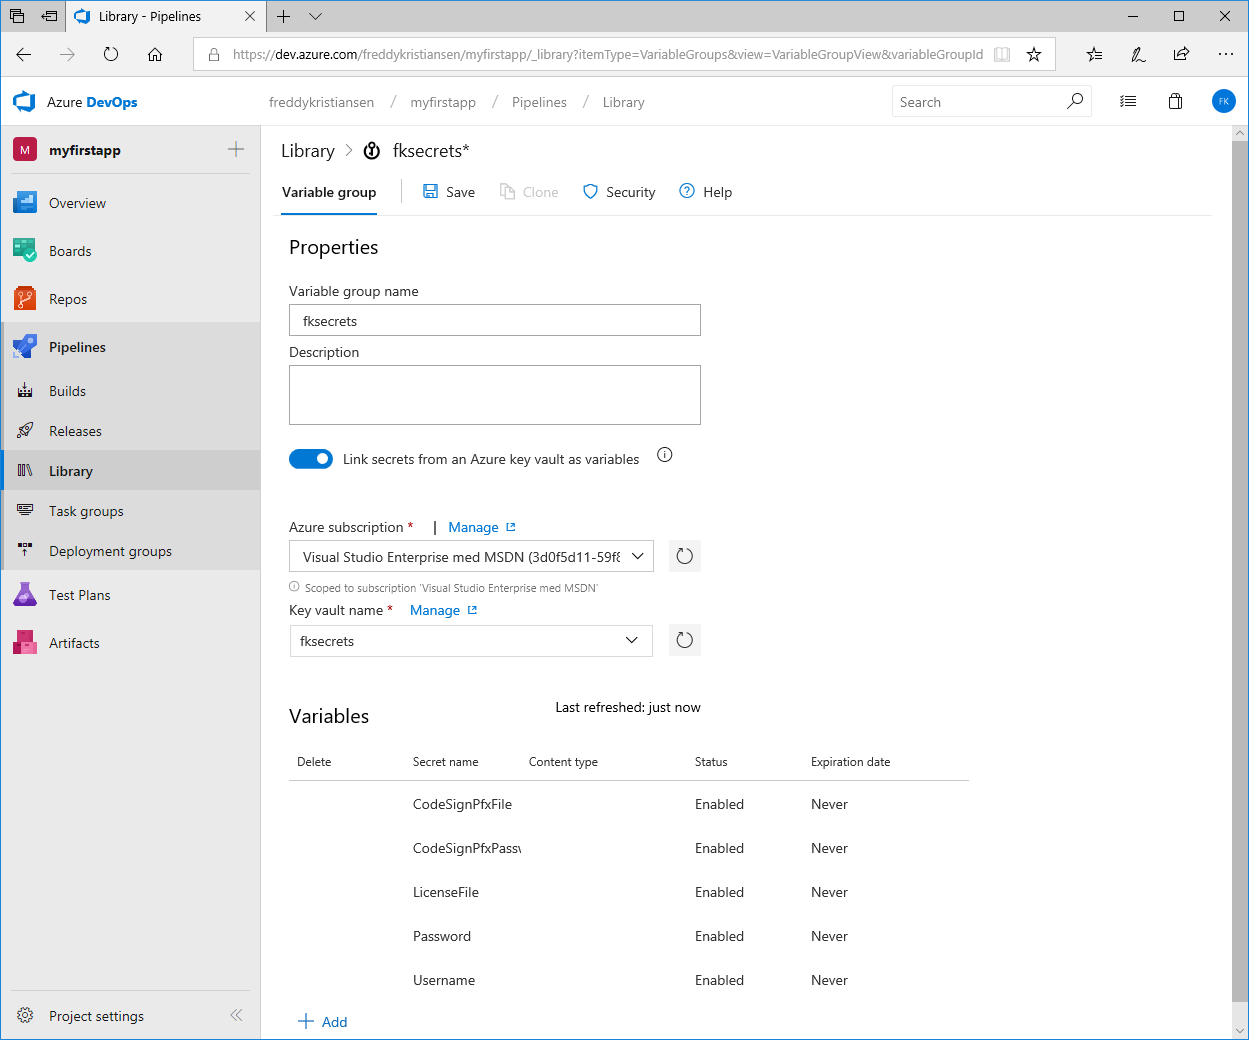Go to Task groups in sidebar
1249x1040 pixels.
click(86, 511)
